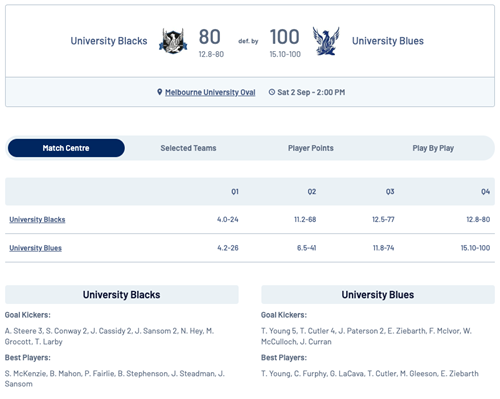The height and width of the screenshot is (399, 500).
Task: Click the University Blacks team name in header
Action: point(109,41)
